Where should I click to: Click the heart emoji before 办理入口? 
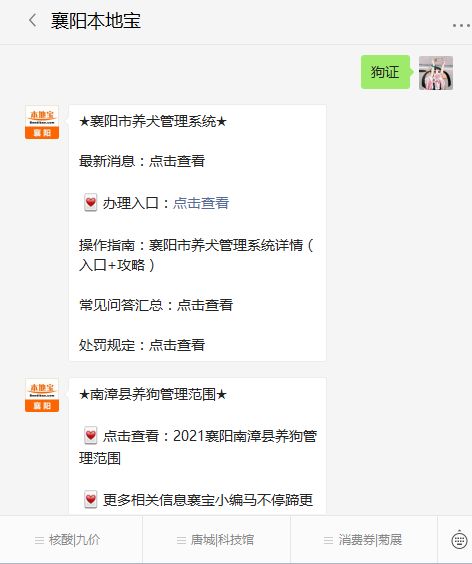pos(90,203)
